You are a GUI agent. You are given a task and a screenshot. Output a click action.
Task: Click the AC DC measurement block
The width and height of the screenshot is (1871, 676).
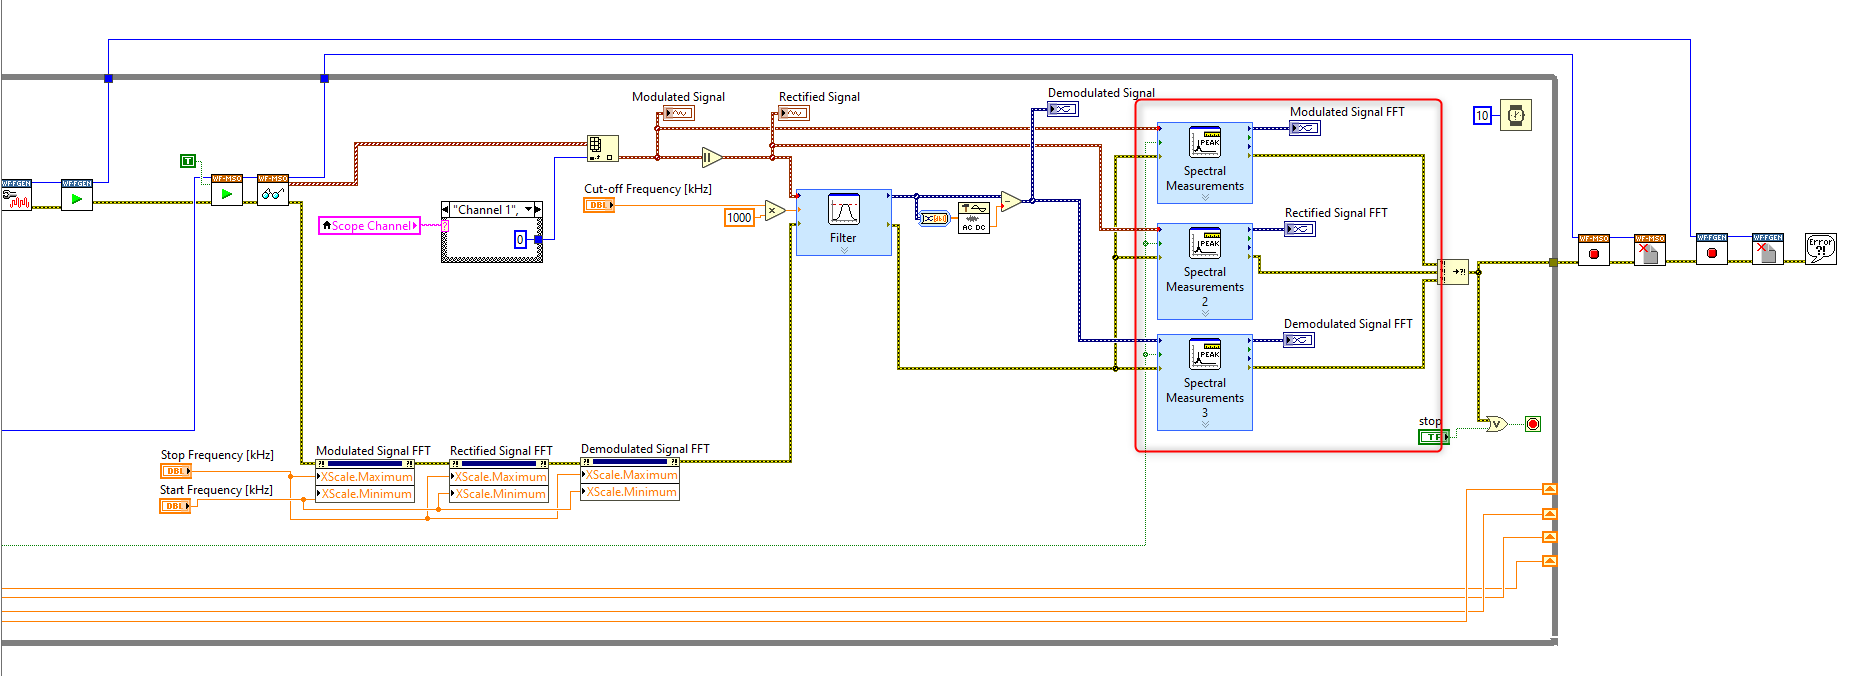click(x=973, y=217)
